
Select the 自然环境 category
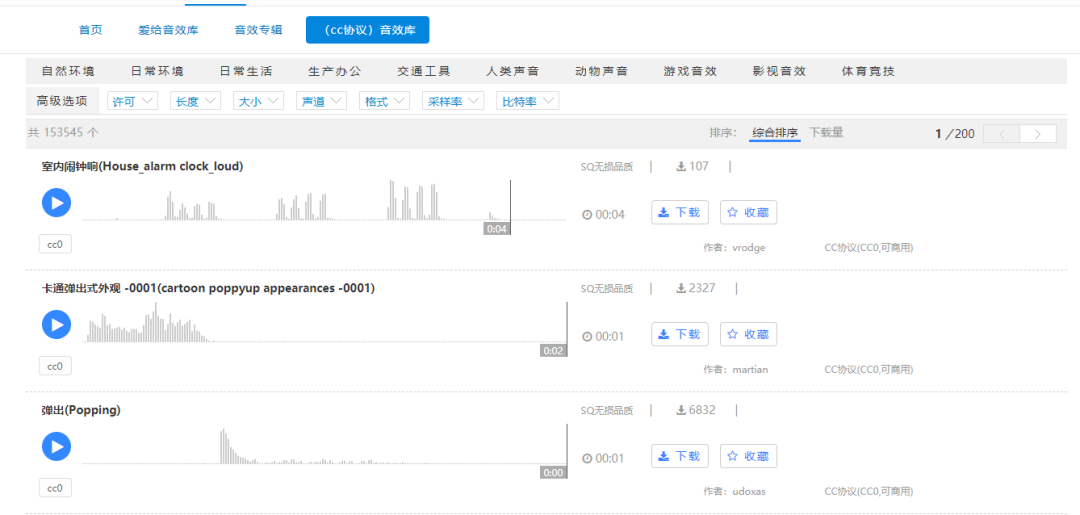pos(68,71)
